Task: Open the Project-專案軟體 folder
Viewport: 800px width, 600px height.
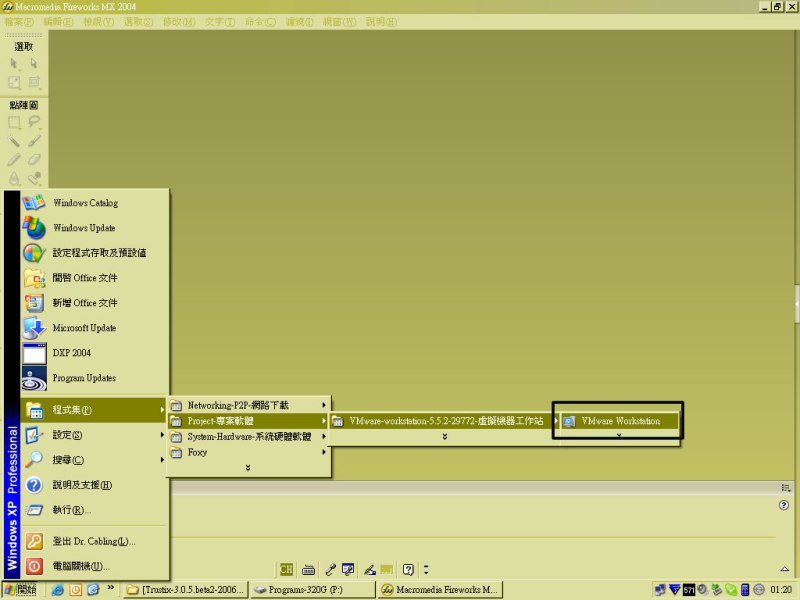Action: coord(248,421)
